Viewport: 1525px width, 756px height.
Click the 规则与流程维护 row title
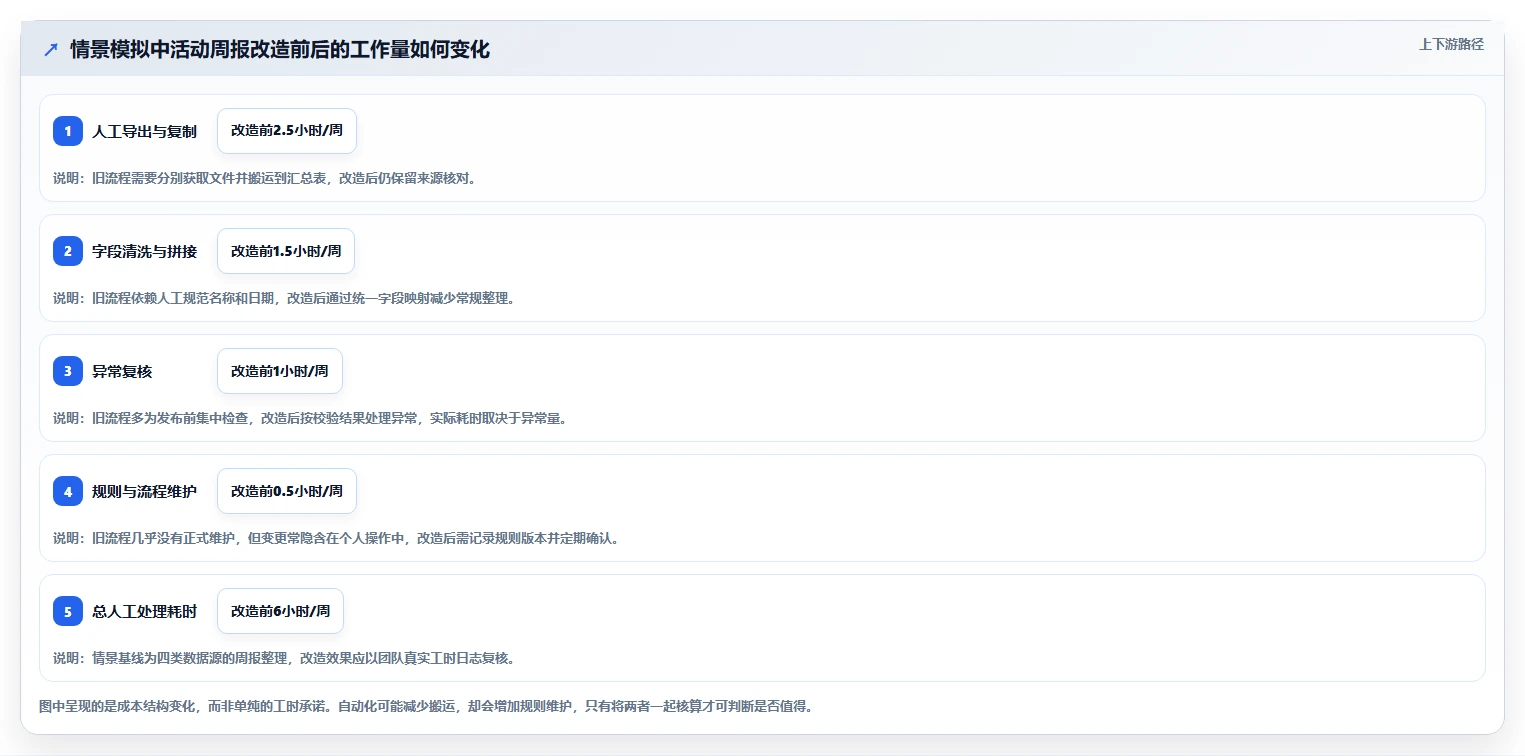[x=144, y=491]
